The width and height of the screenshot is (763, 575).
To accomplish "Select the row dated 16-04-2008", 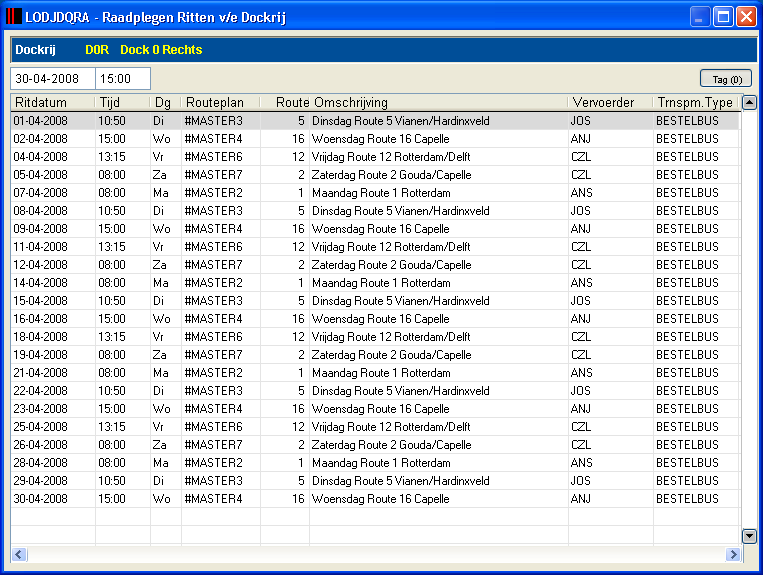I will [375, 319].
